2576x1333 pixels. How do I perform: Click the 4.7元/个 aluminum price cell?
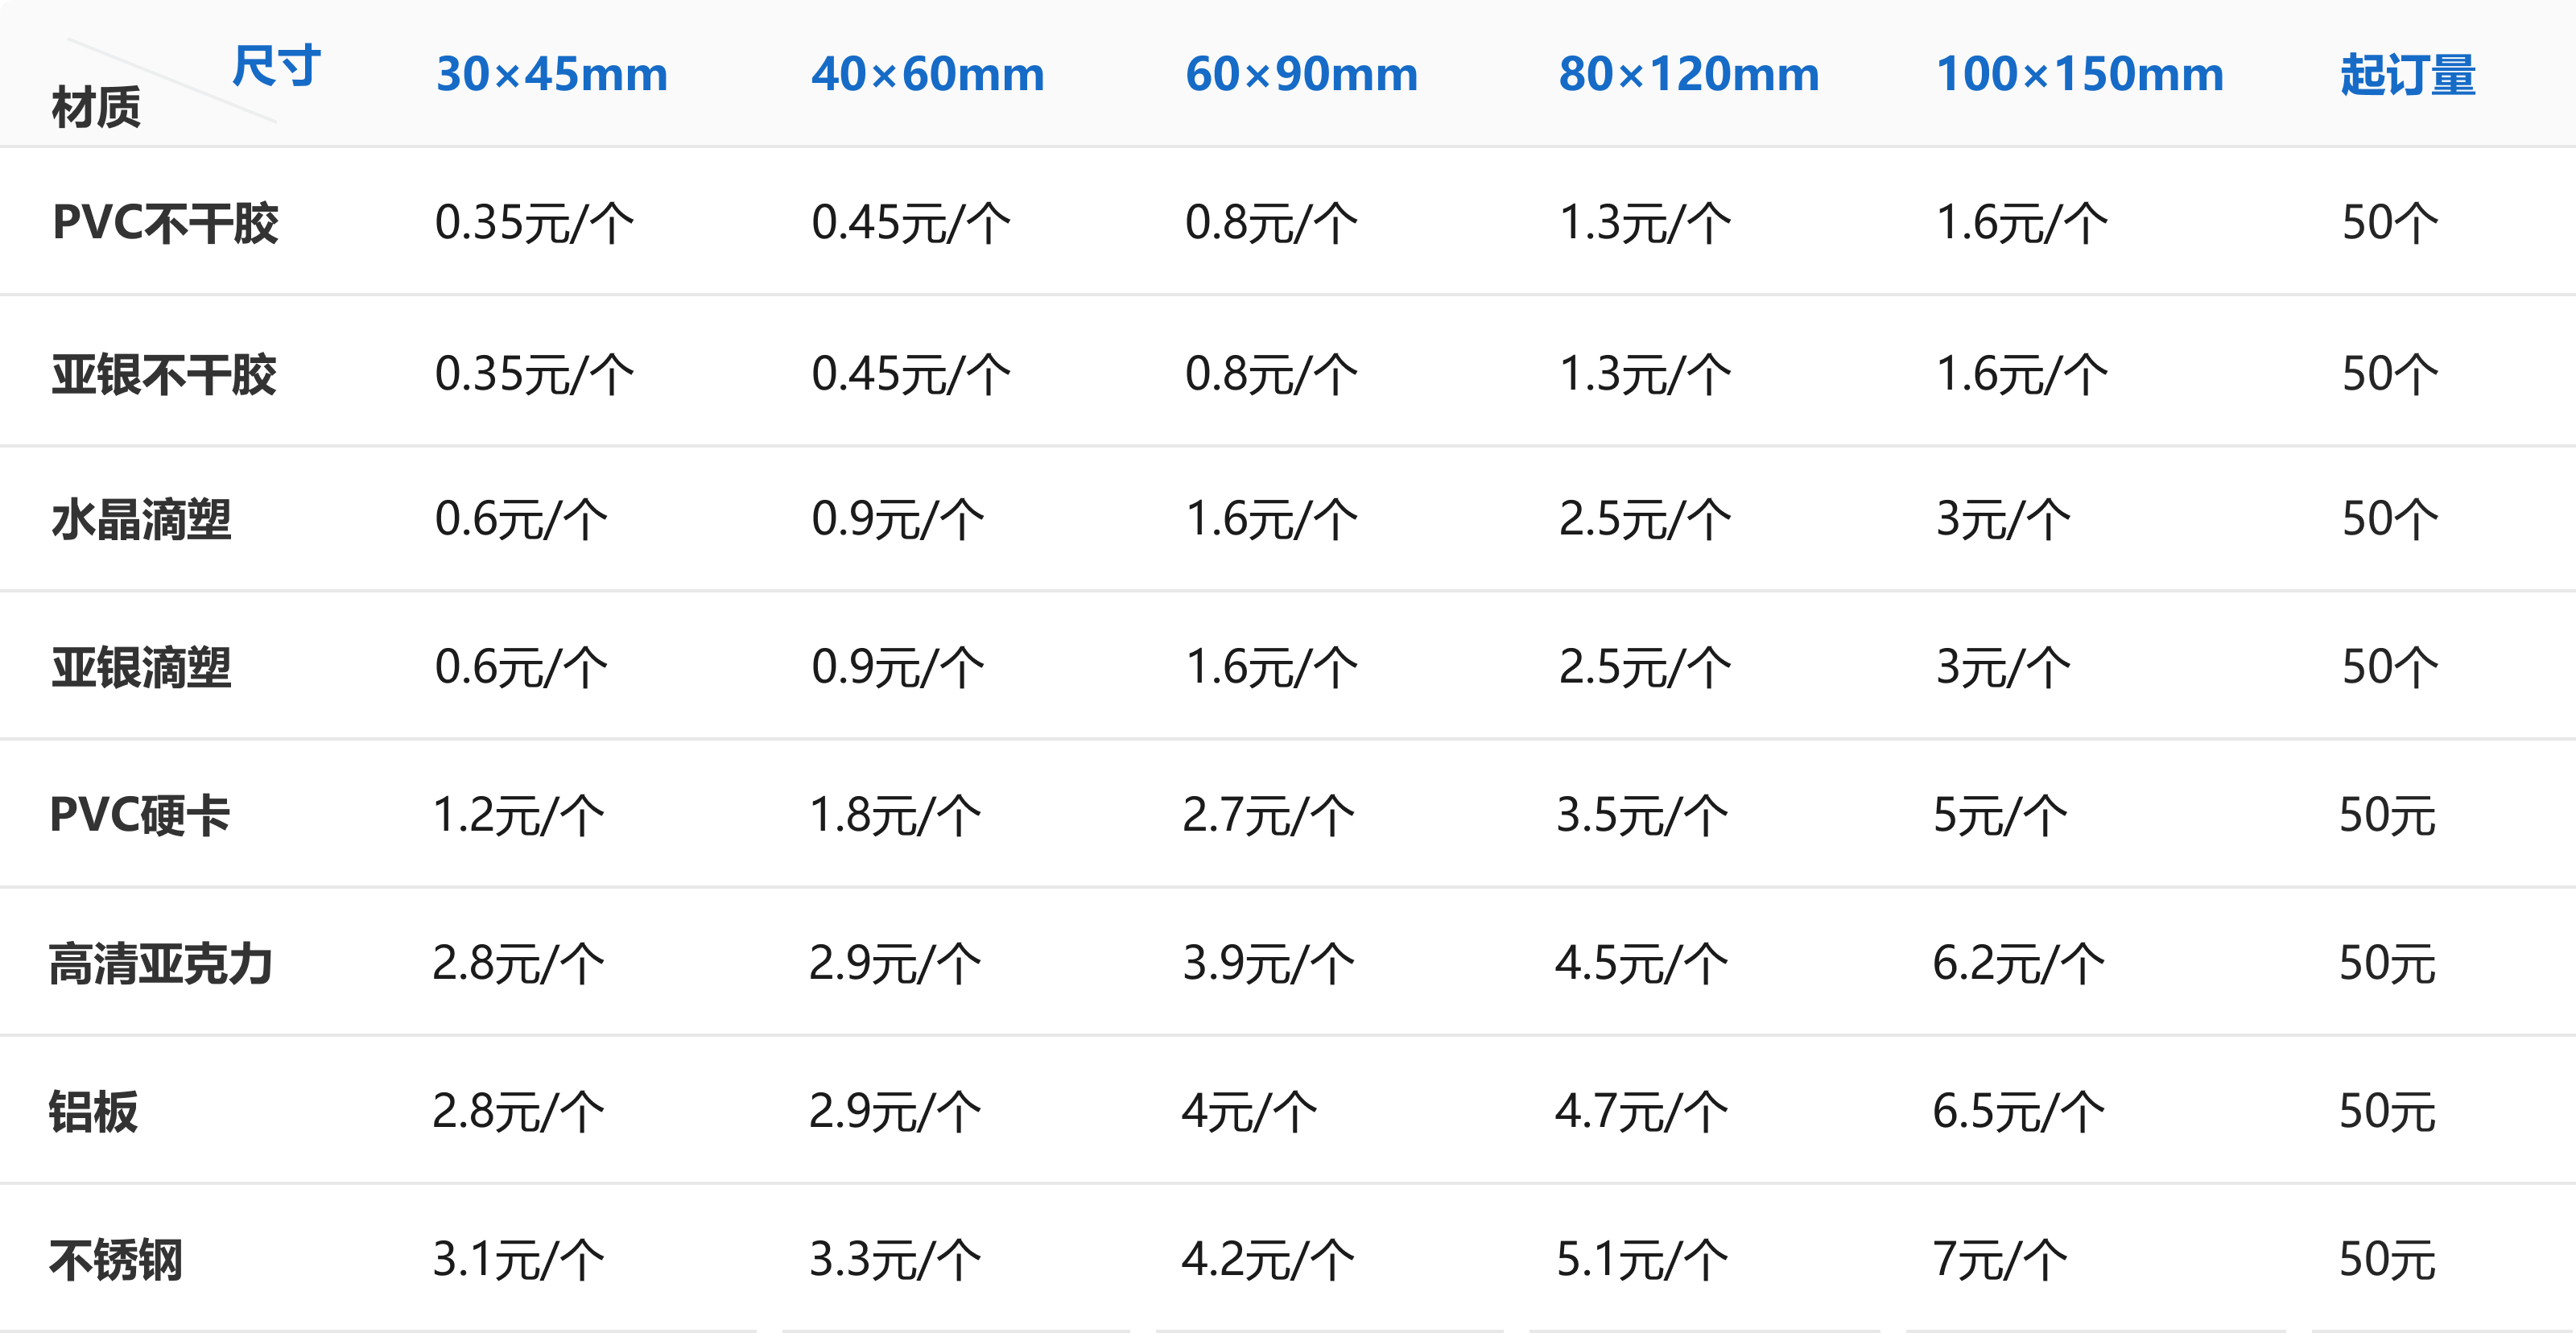[x=1641, y=1112]
